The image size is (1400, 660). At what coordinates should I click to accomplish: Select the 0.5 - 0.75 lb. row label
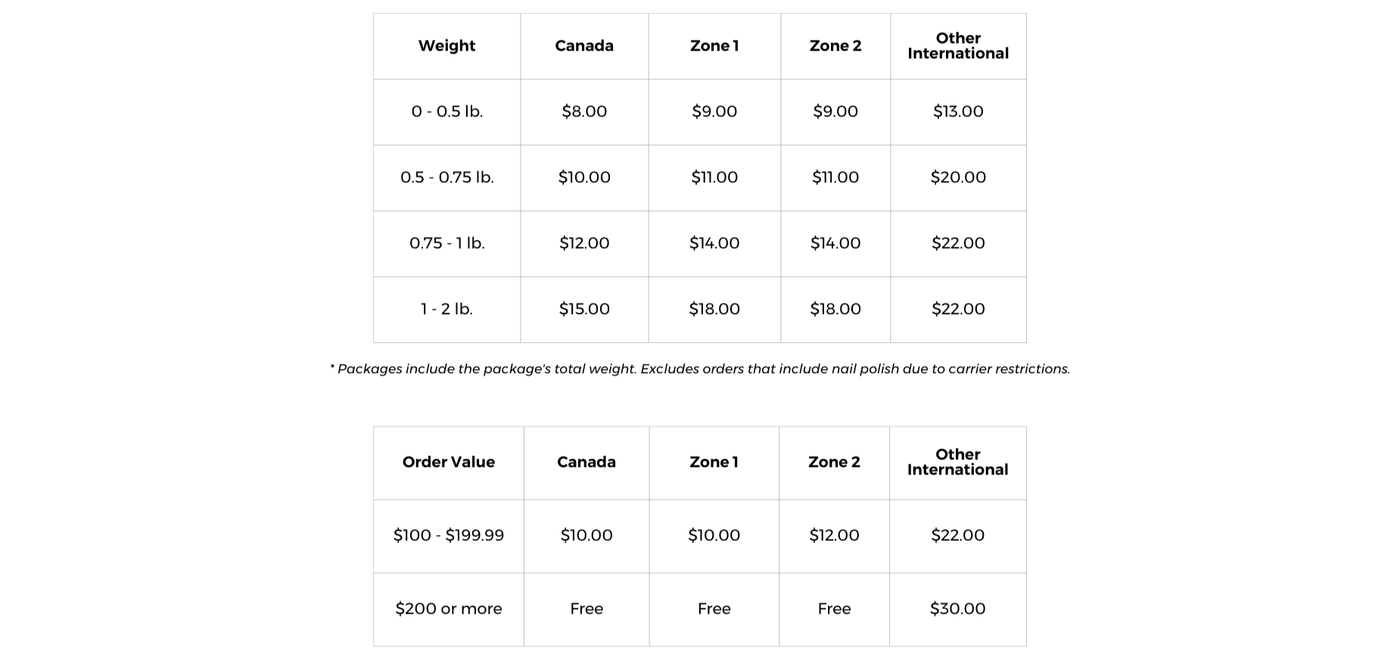[447, 178]
